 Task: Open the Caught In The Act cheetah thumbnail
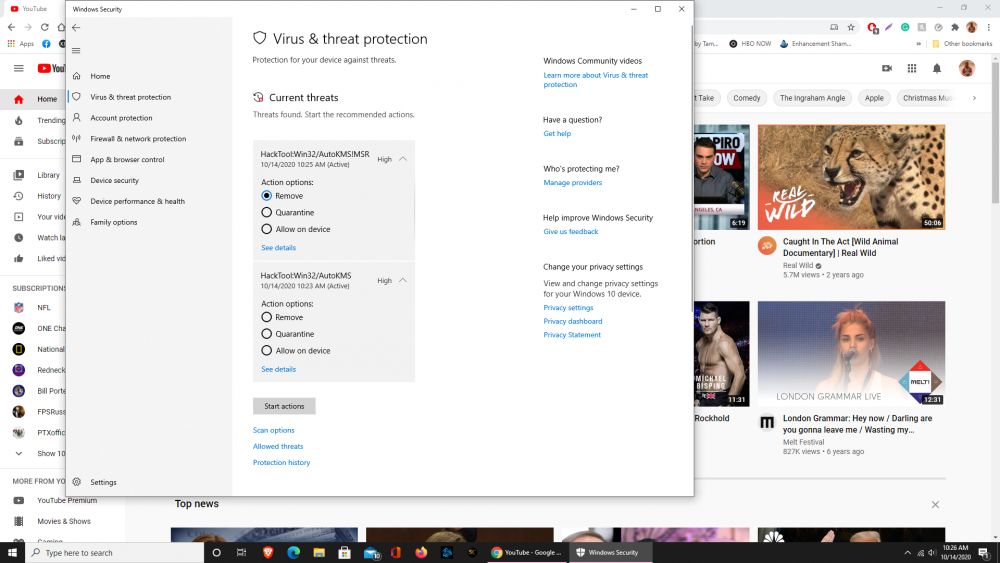tap(851, 177)
